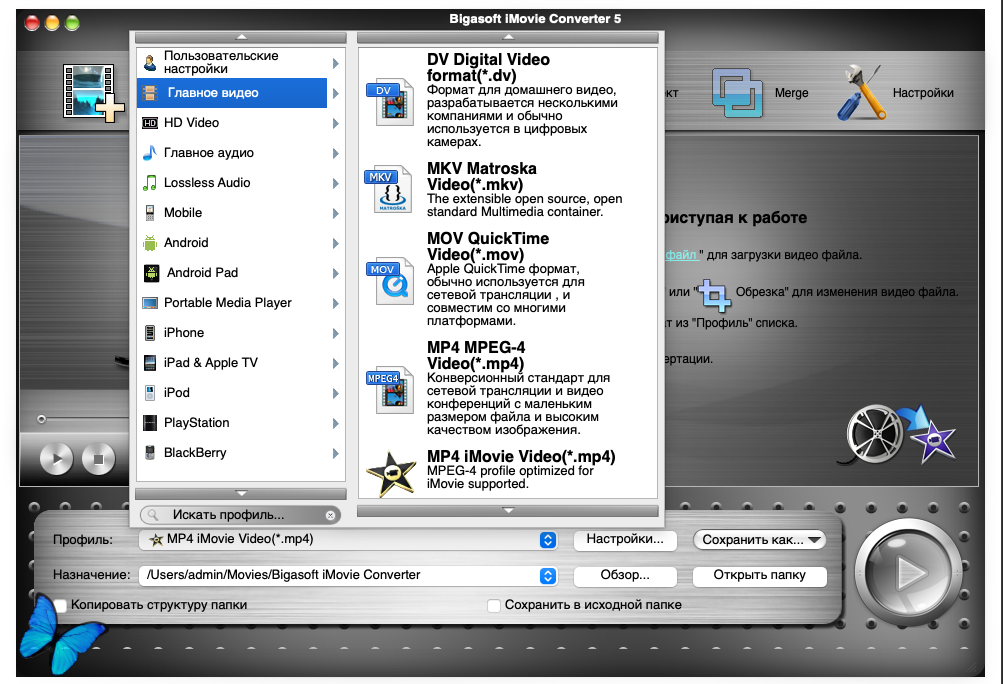Image resolution: width=1003 pixels, height=684 pixels.
Task: Click the search magnifier icon in profile search
Action: tap(153, 514)
